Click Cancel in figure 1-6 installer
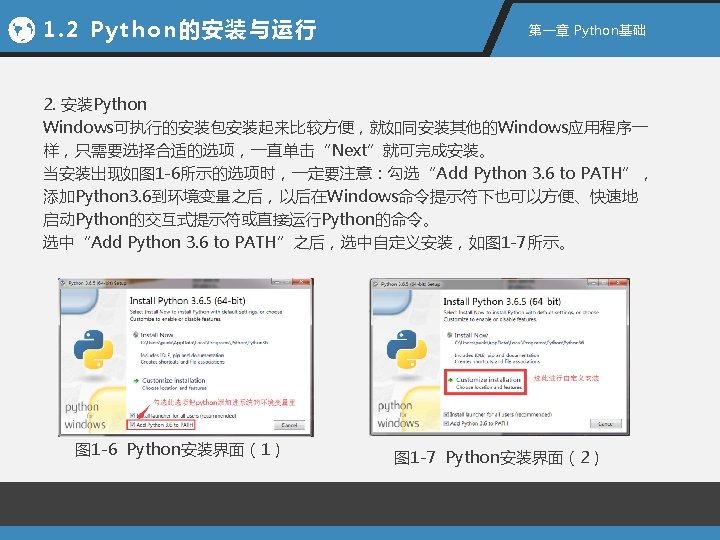The width and height of the screenshot is (720, 540). coord(289,425)
